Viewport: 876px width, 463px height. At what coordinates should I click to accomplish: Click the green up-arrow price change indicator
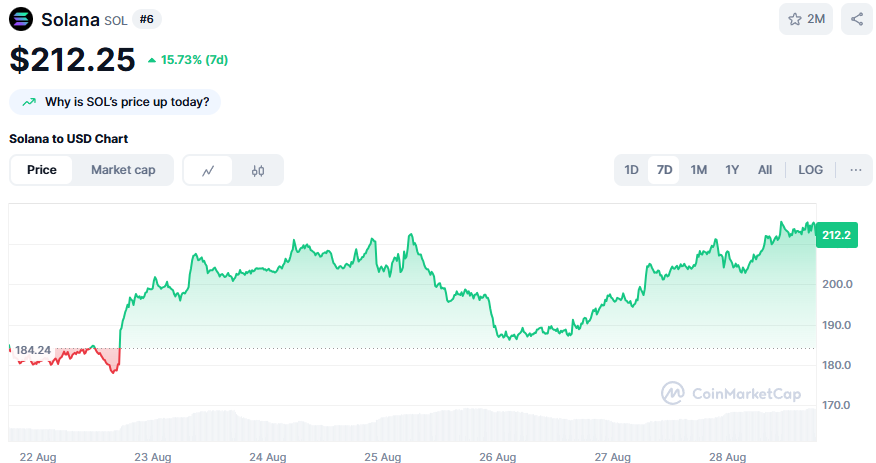click(x=152, y=60)
